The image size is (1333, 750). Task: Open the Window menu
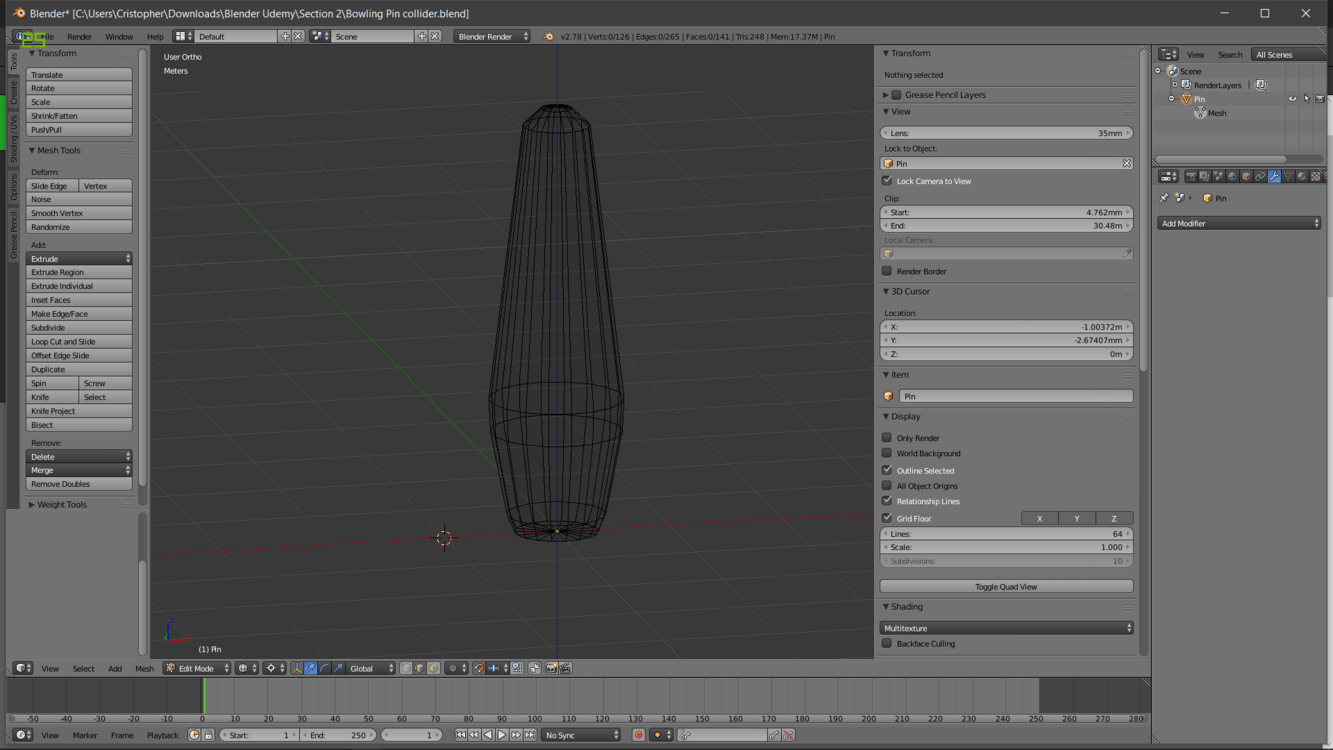coord(119,37)
